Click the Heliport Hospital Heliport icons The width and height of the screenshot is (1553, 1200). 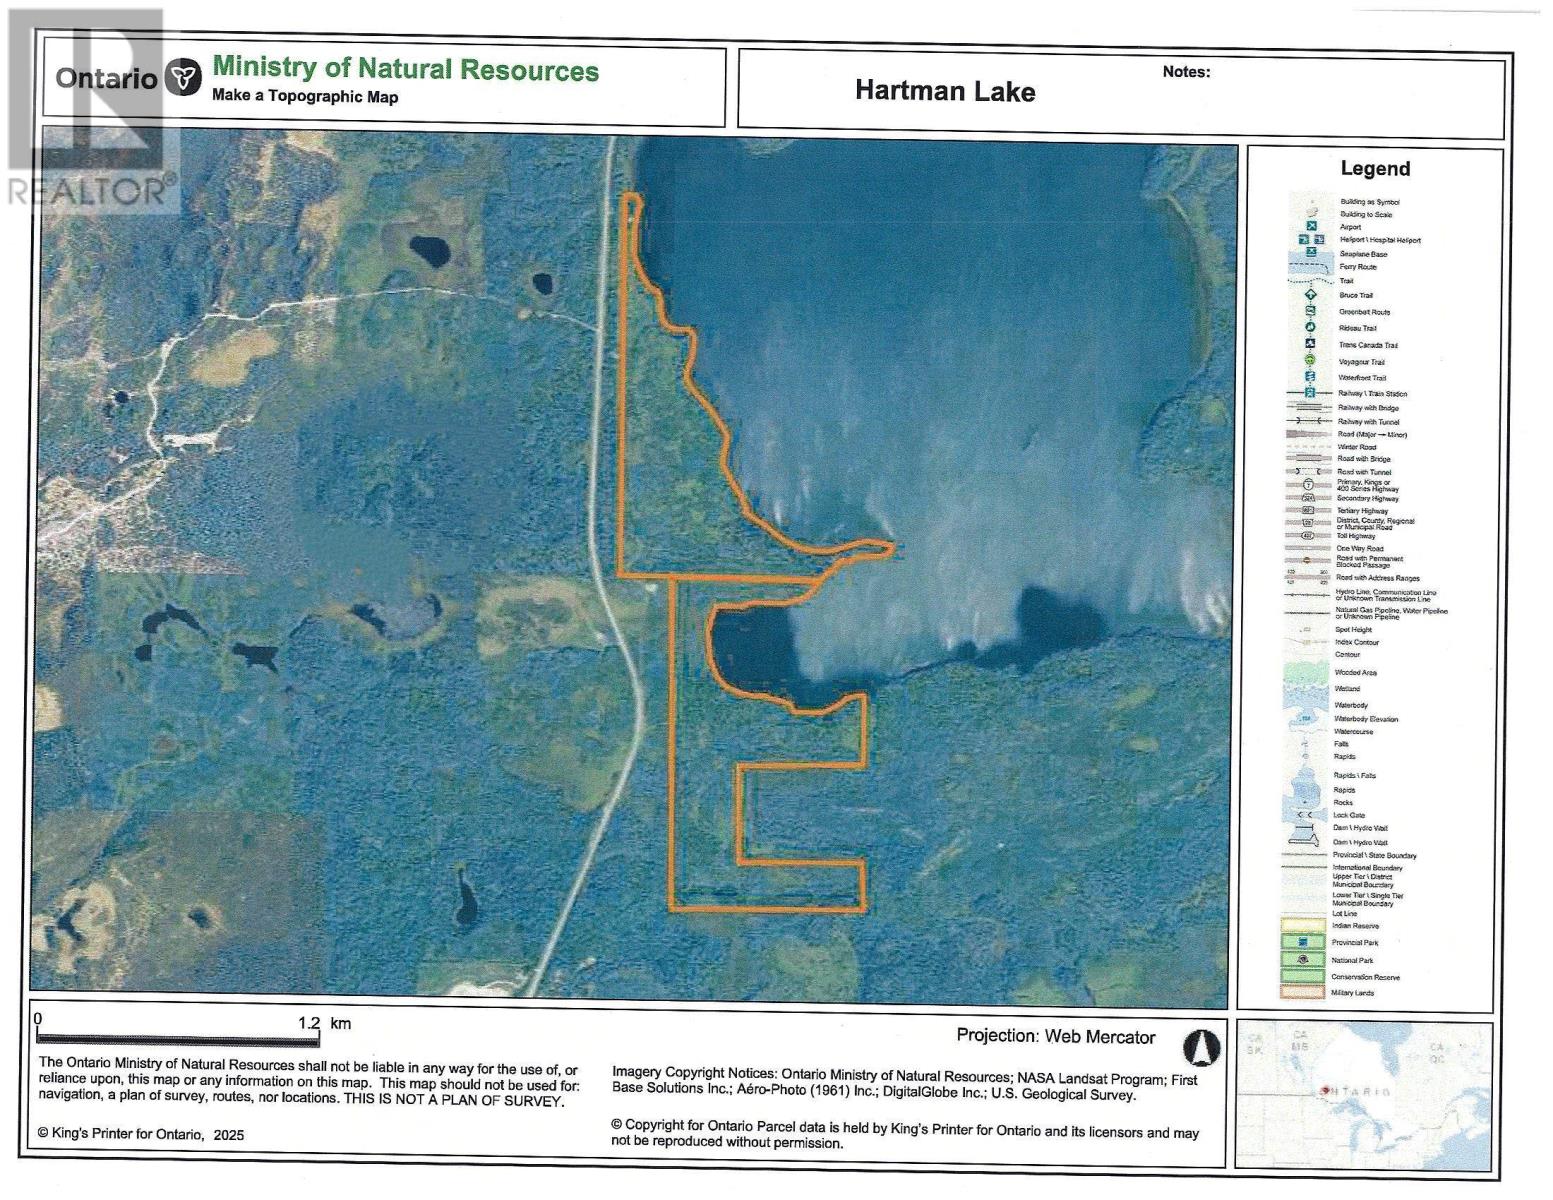point(1313,240)
